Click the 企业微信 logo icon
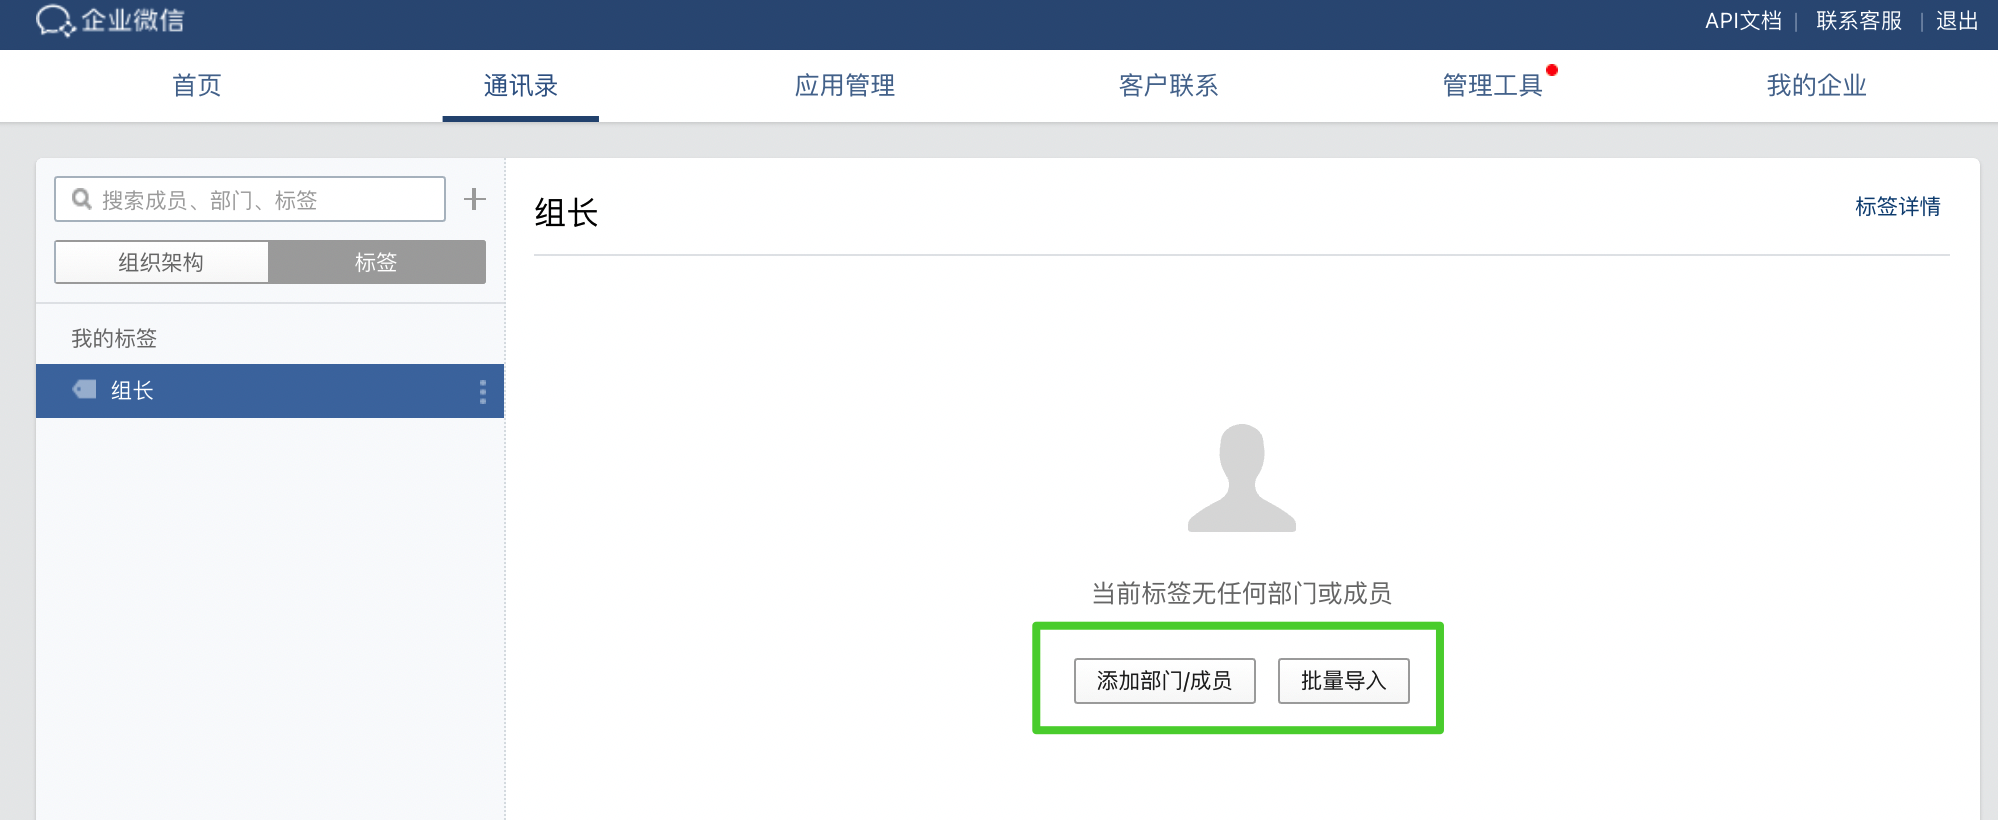The height and width of the screenshot is (820, 1998). [x=55, y=20]
